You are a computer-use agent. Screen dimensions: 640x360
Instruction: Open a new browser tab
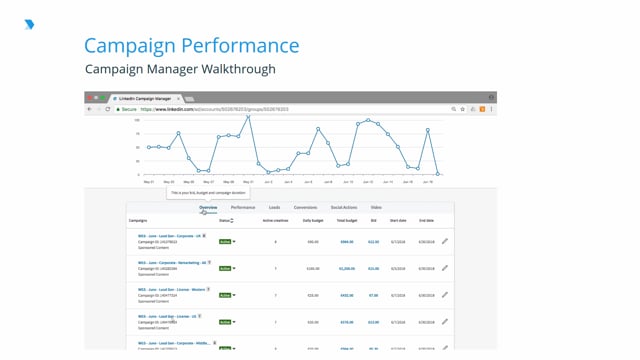point(189,99)
